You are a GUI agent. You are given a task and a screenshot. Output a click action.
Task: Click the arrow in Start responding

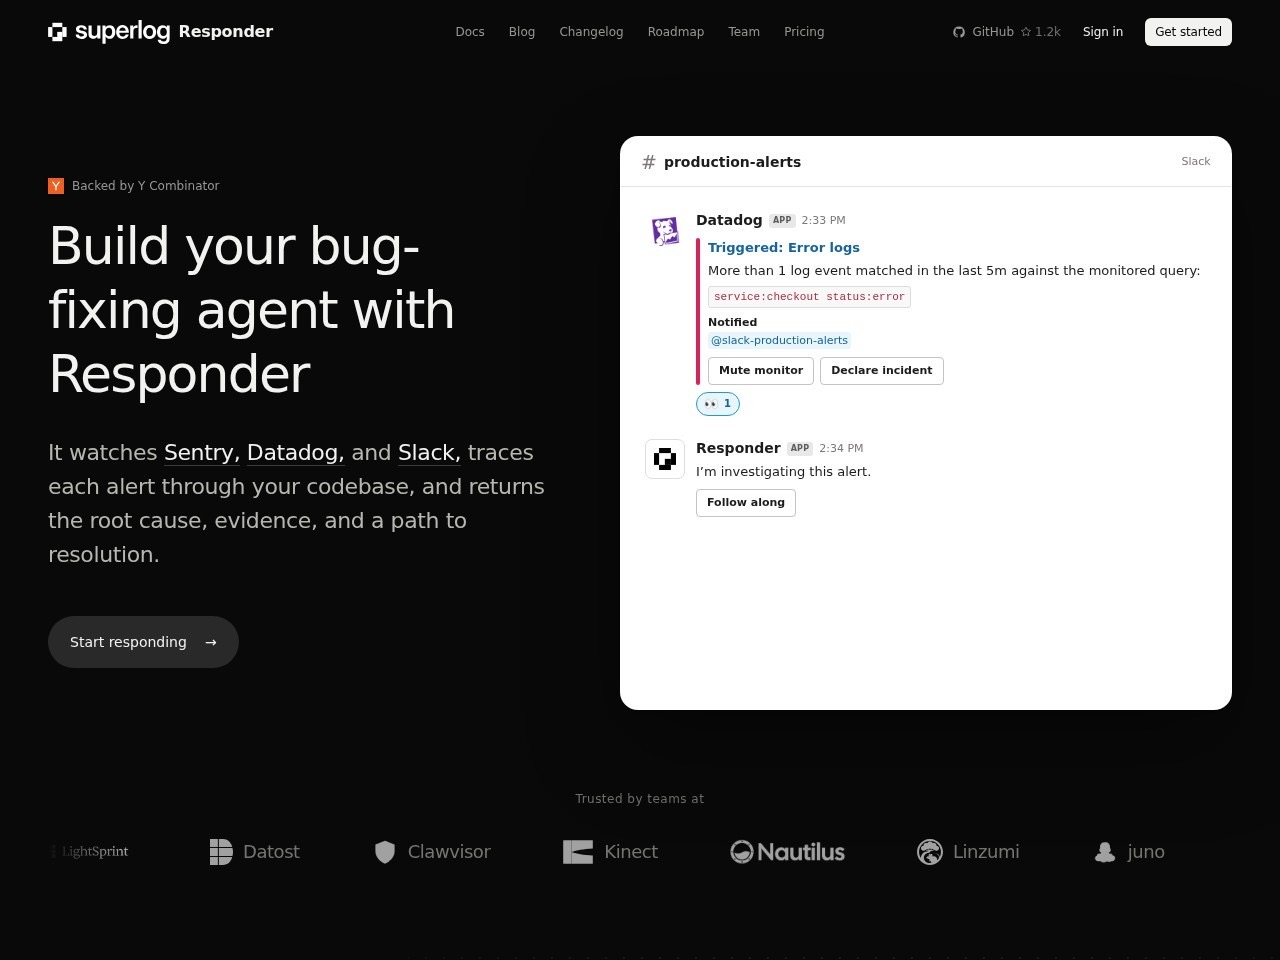(x=211, y=642)
